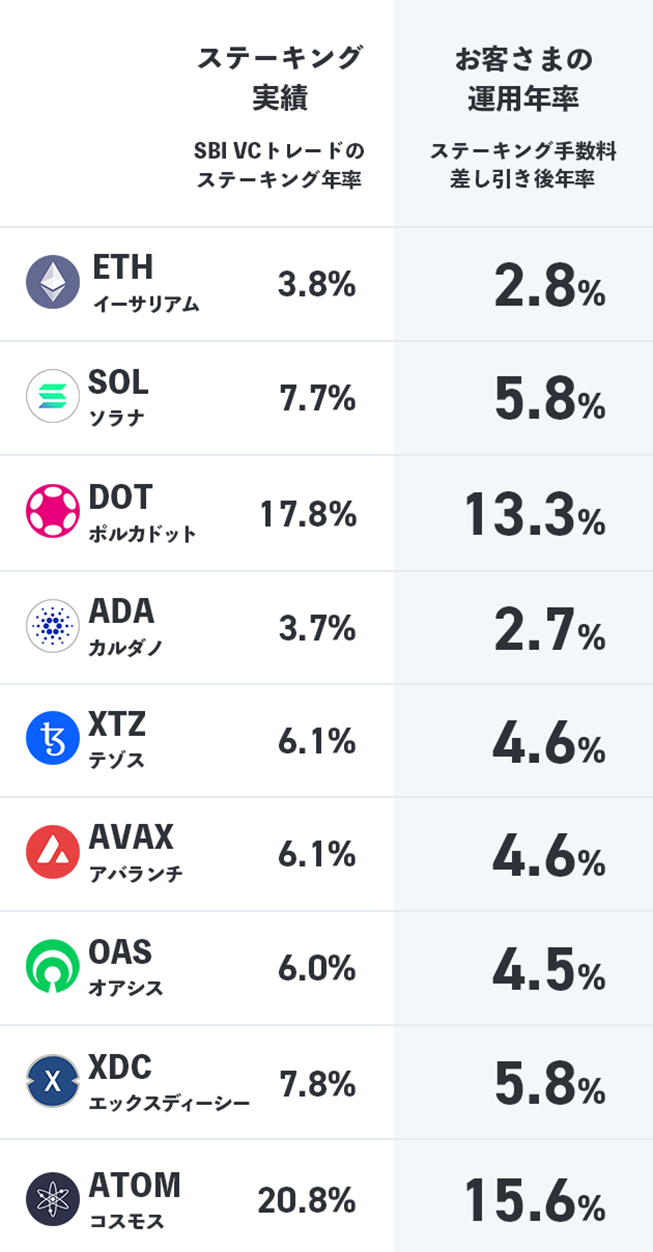Click the Cardano (ADA) coin icon

tap(52, 626)
